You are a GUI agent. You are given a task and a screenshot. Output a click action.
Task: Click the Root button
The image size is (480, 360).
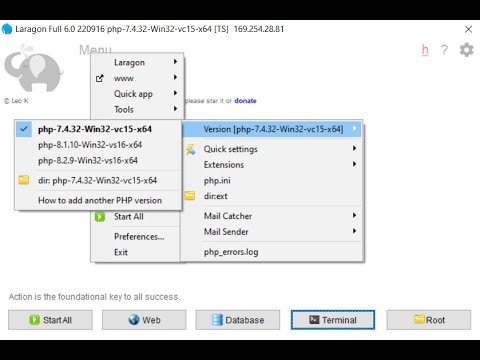(x=429, y=320)
